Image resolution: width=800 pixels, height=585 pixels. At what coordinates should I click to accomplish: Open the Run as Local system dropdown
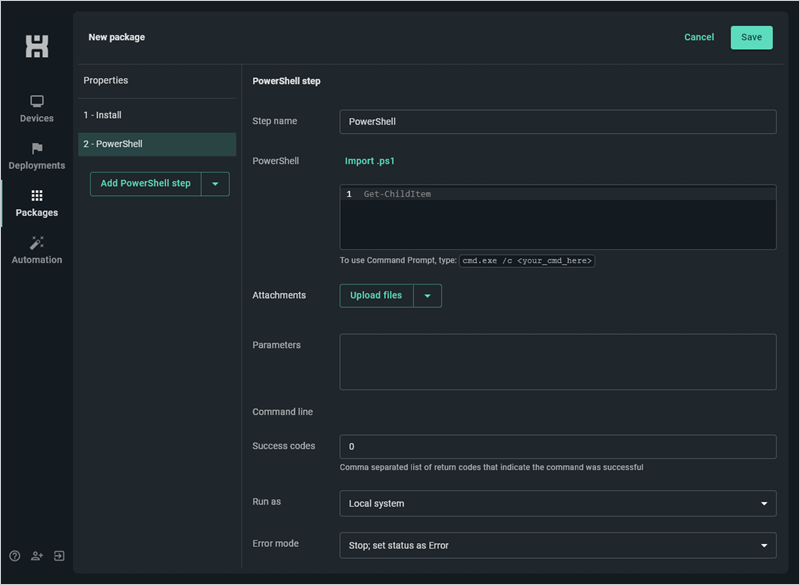coord(558,503)
